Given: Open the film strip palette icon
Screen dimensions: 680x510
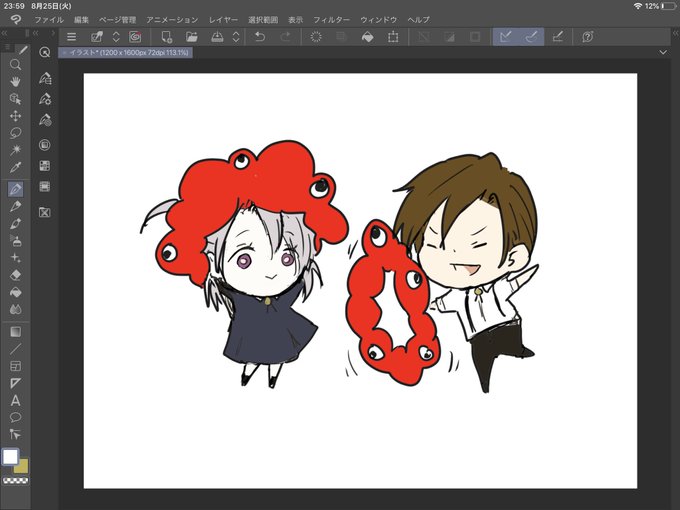Looking at the screenshot, I should 45,187.
